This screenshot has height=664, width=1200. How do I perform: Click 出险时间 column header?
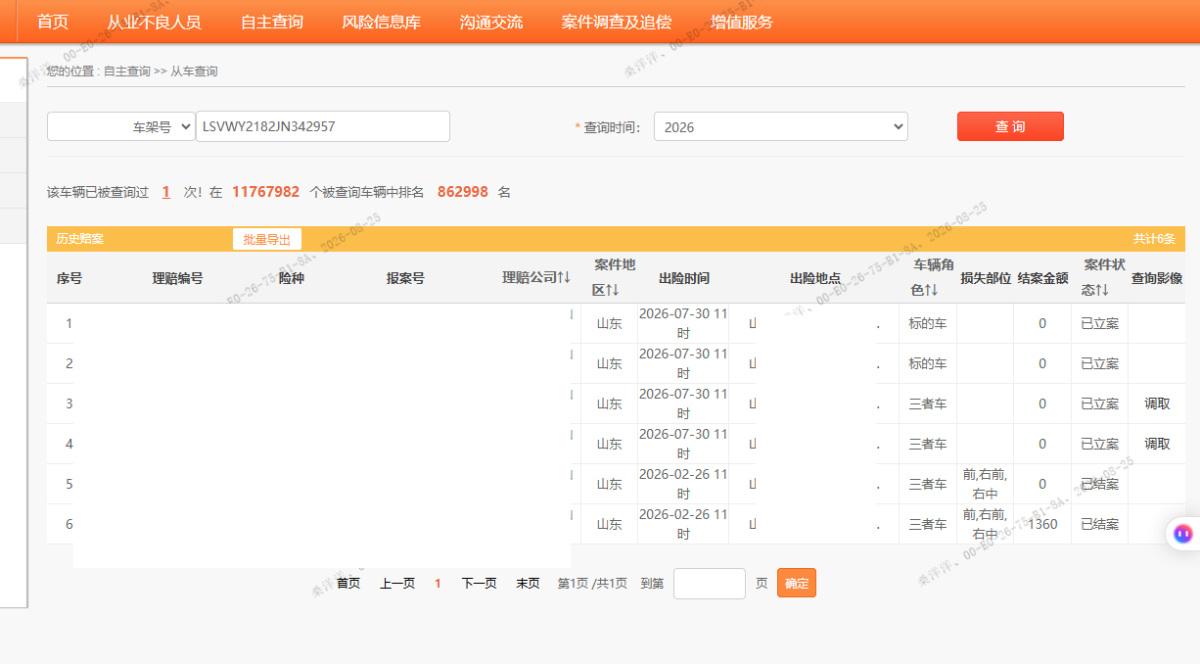[x=684, y=278]
